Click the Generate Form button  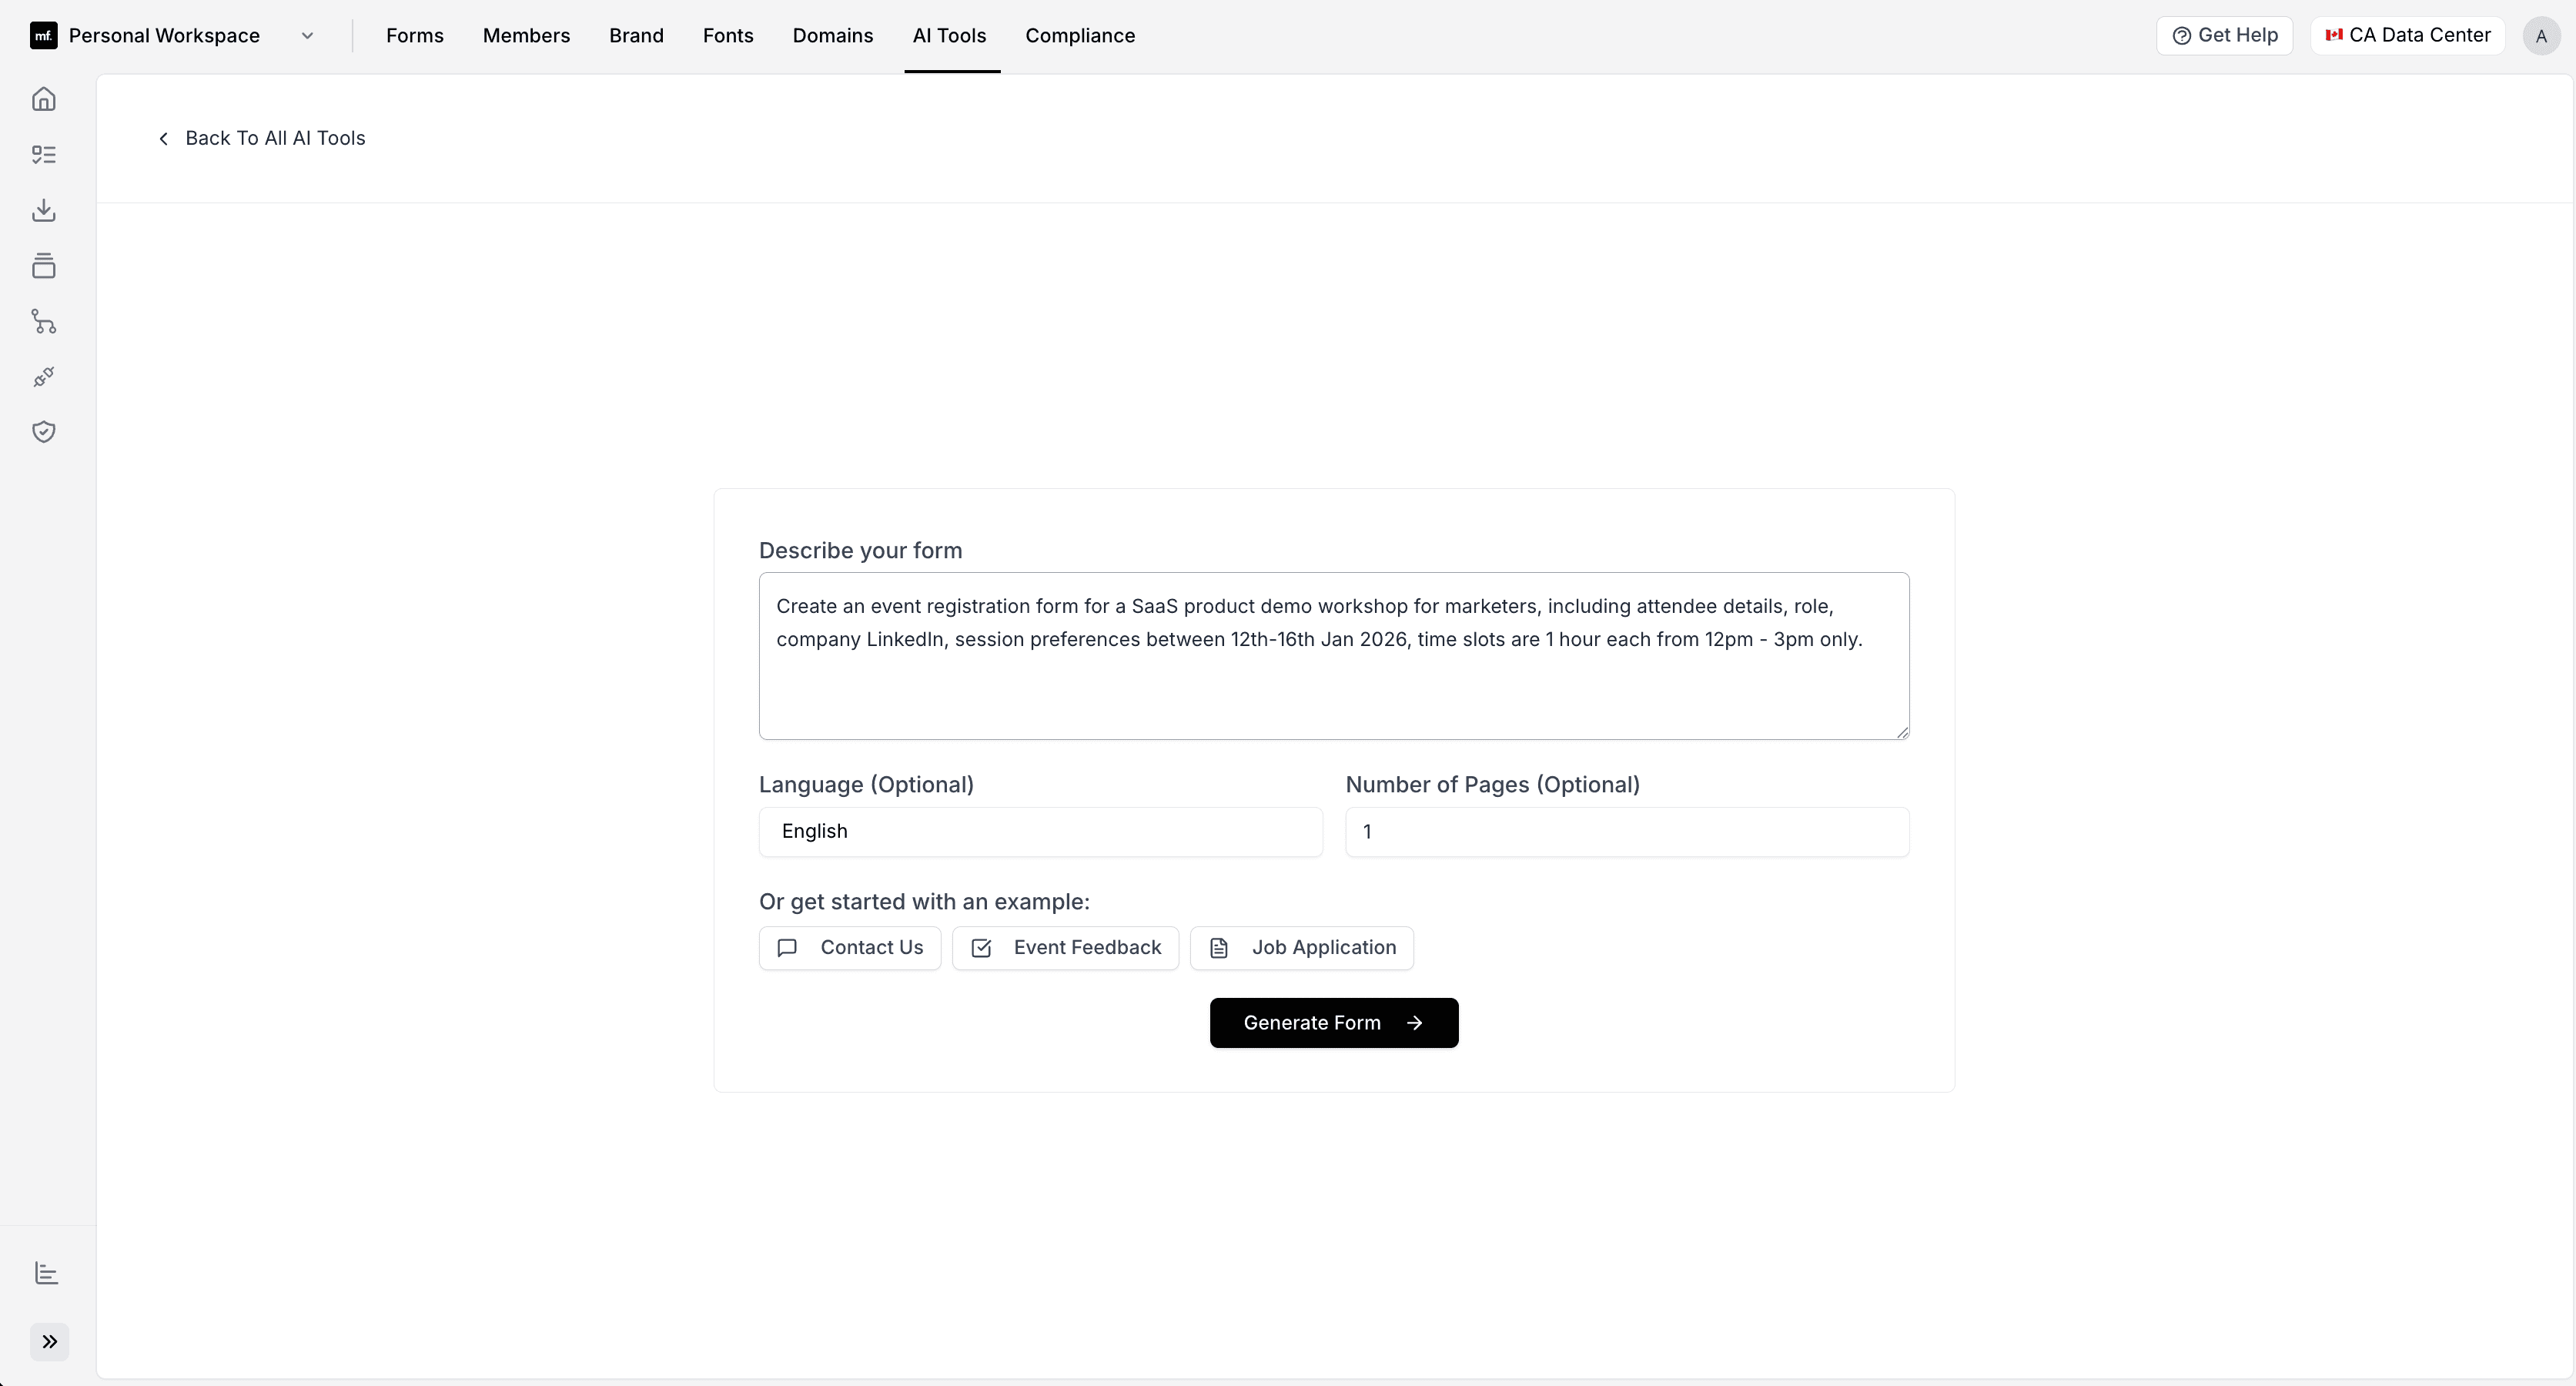click(1334, 1022)
